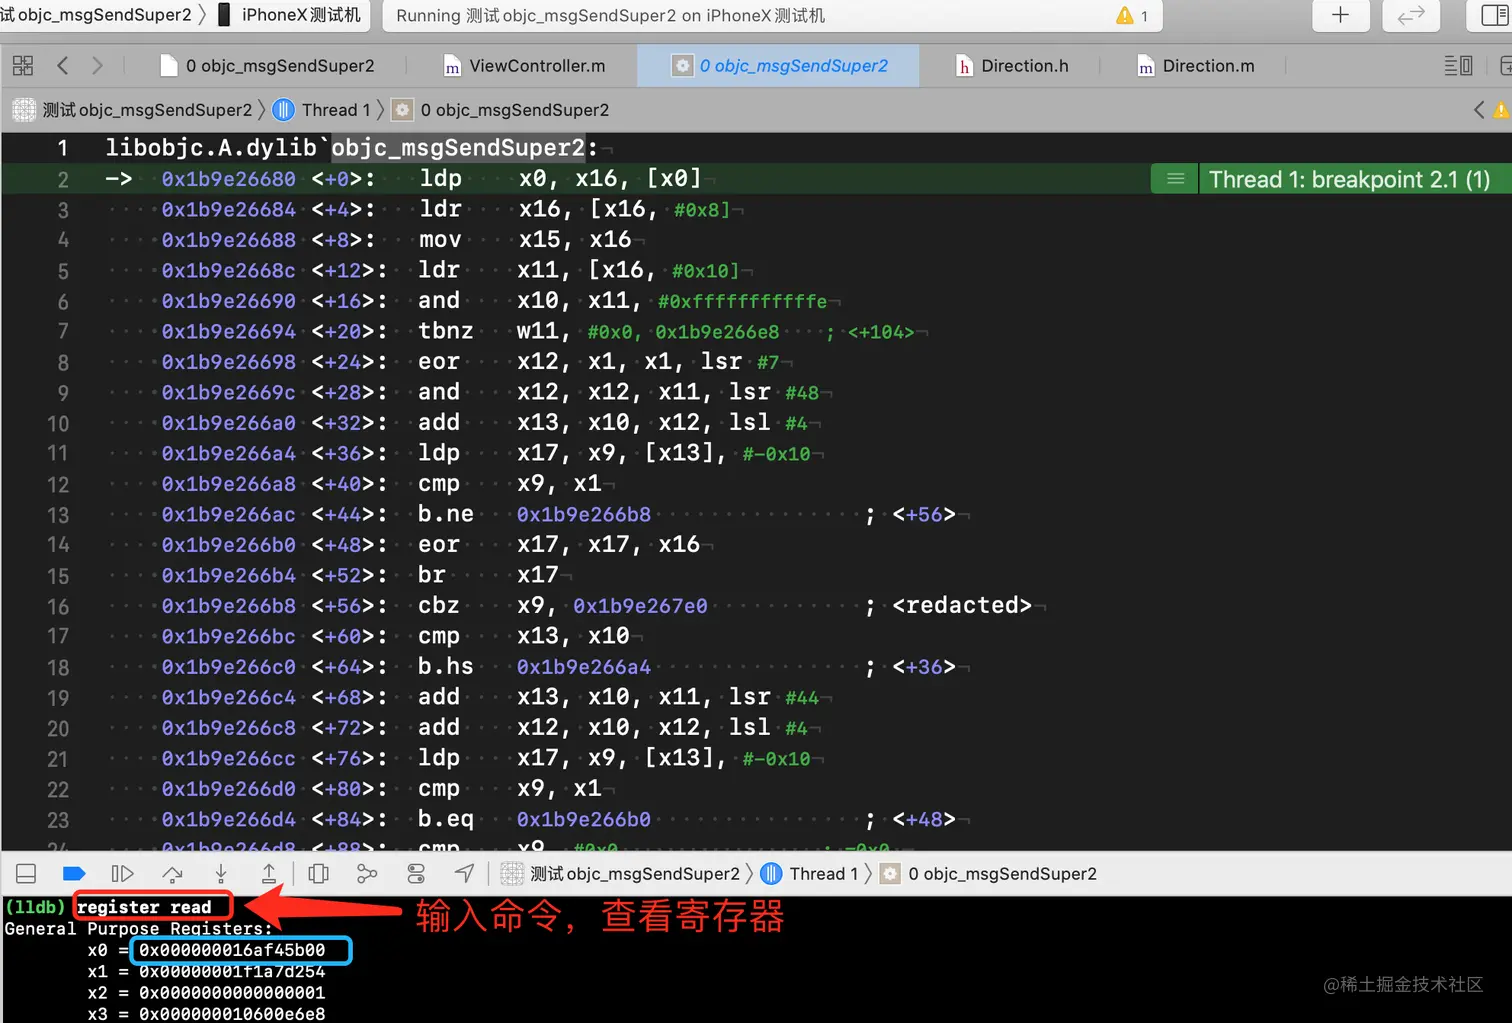Image resolution: width=1512 pixels, height=1023 pixels.
Task: Open the iPhoneX测试机 device selector
Action: (x=289, y=15)
